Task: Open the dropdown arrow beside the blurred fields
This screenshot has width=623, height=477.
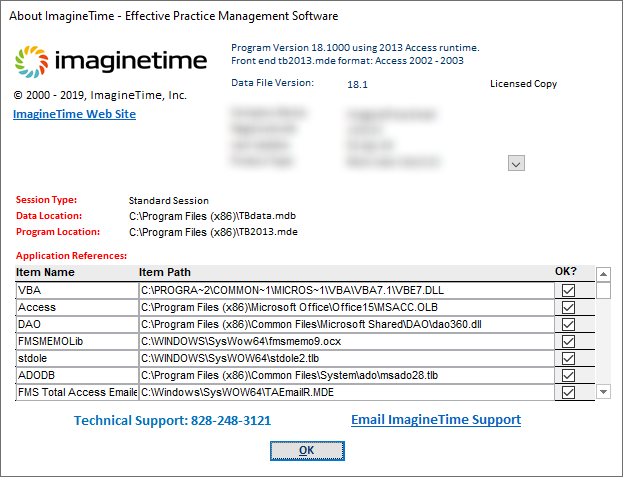Action: pos(516,163)
